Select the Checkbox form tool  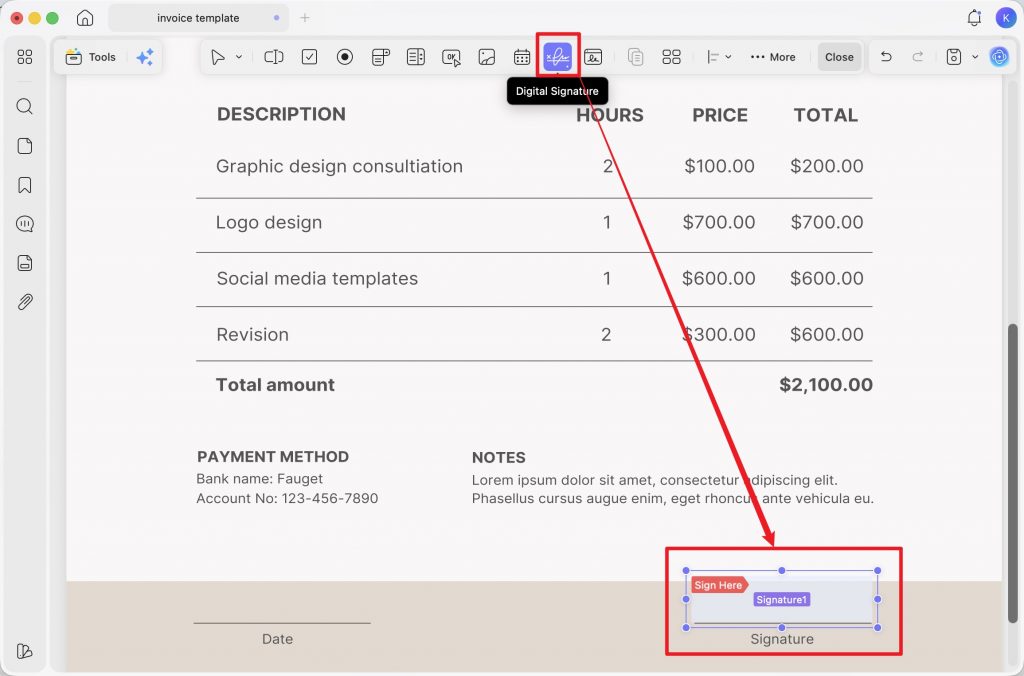[x=309, y=57]
